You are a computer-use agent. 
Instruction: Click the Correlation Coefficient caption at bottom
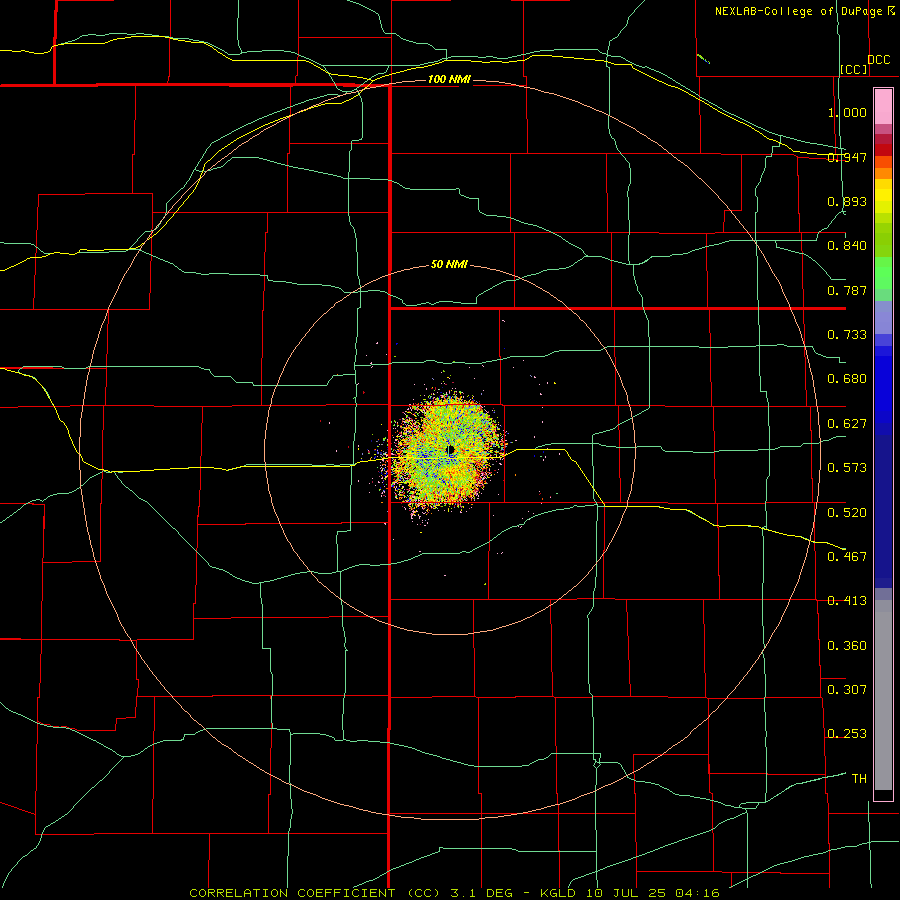454,893
